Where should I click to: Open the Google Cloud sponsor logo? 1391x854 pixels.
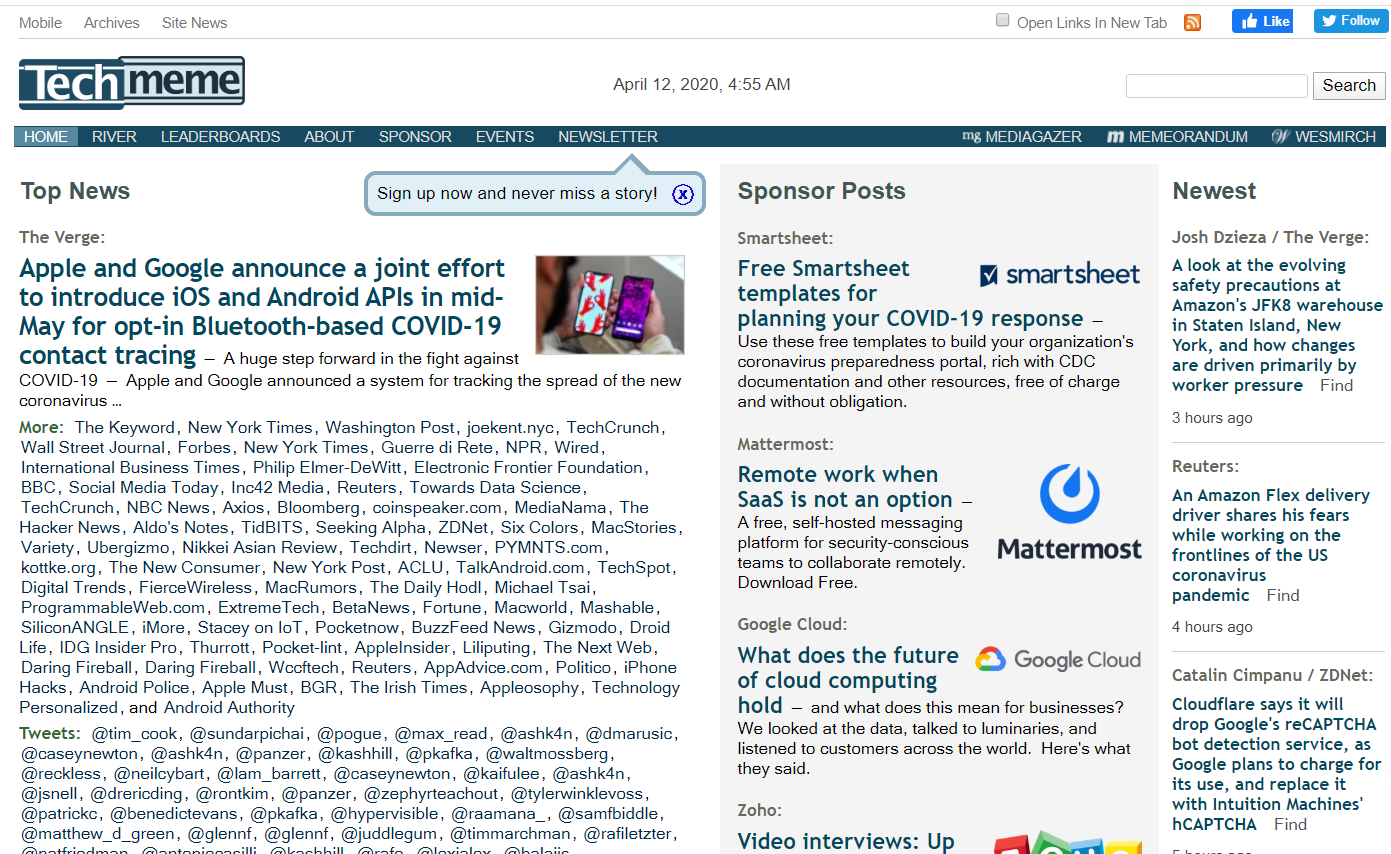pyautogui.click(x=1058, y=659)
